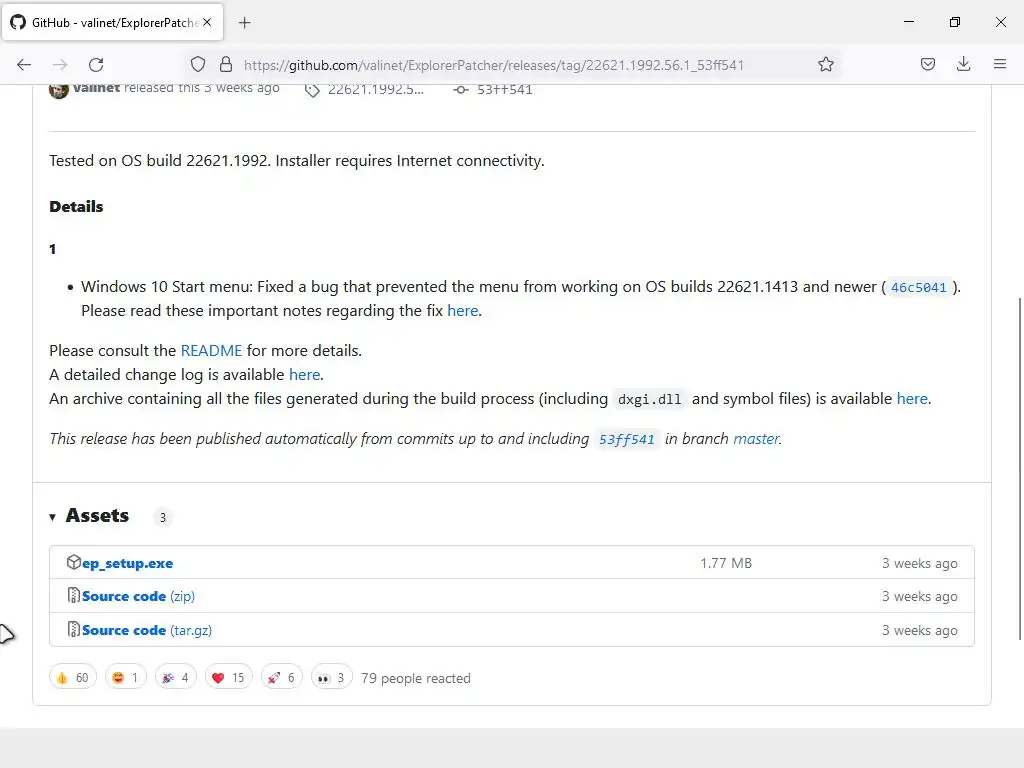The width and height of the screenshot is (1024, 768).
Task: Download Source code (zip)
Action: [x=138, y=597]
